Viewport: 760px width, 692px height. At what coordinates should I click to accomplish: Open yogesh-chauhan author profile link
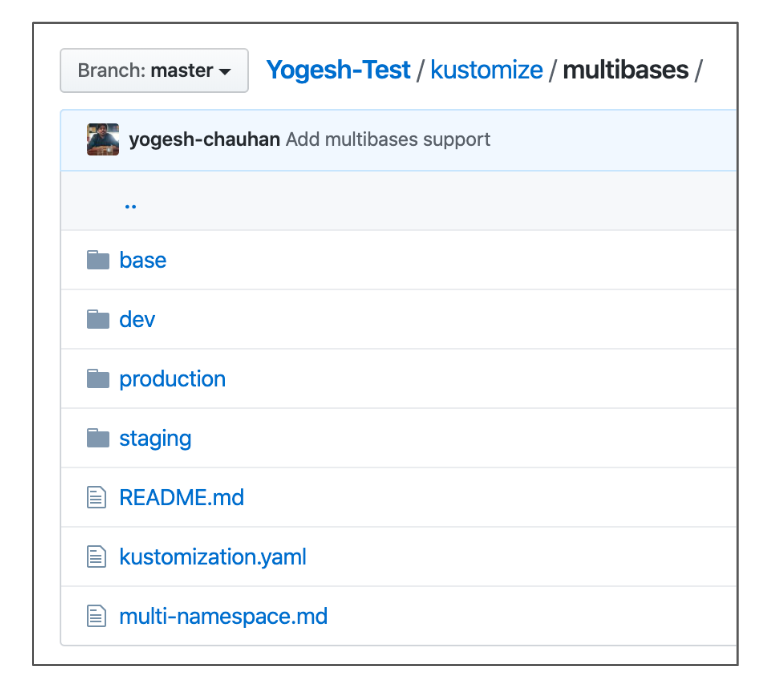205,140
